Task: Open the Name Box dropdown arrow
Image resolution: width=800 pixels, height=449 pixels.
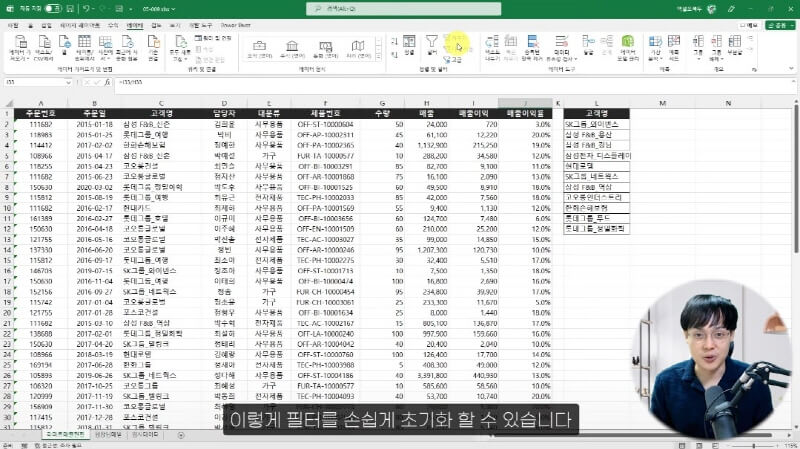Action: pos(68,82)
